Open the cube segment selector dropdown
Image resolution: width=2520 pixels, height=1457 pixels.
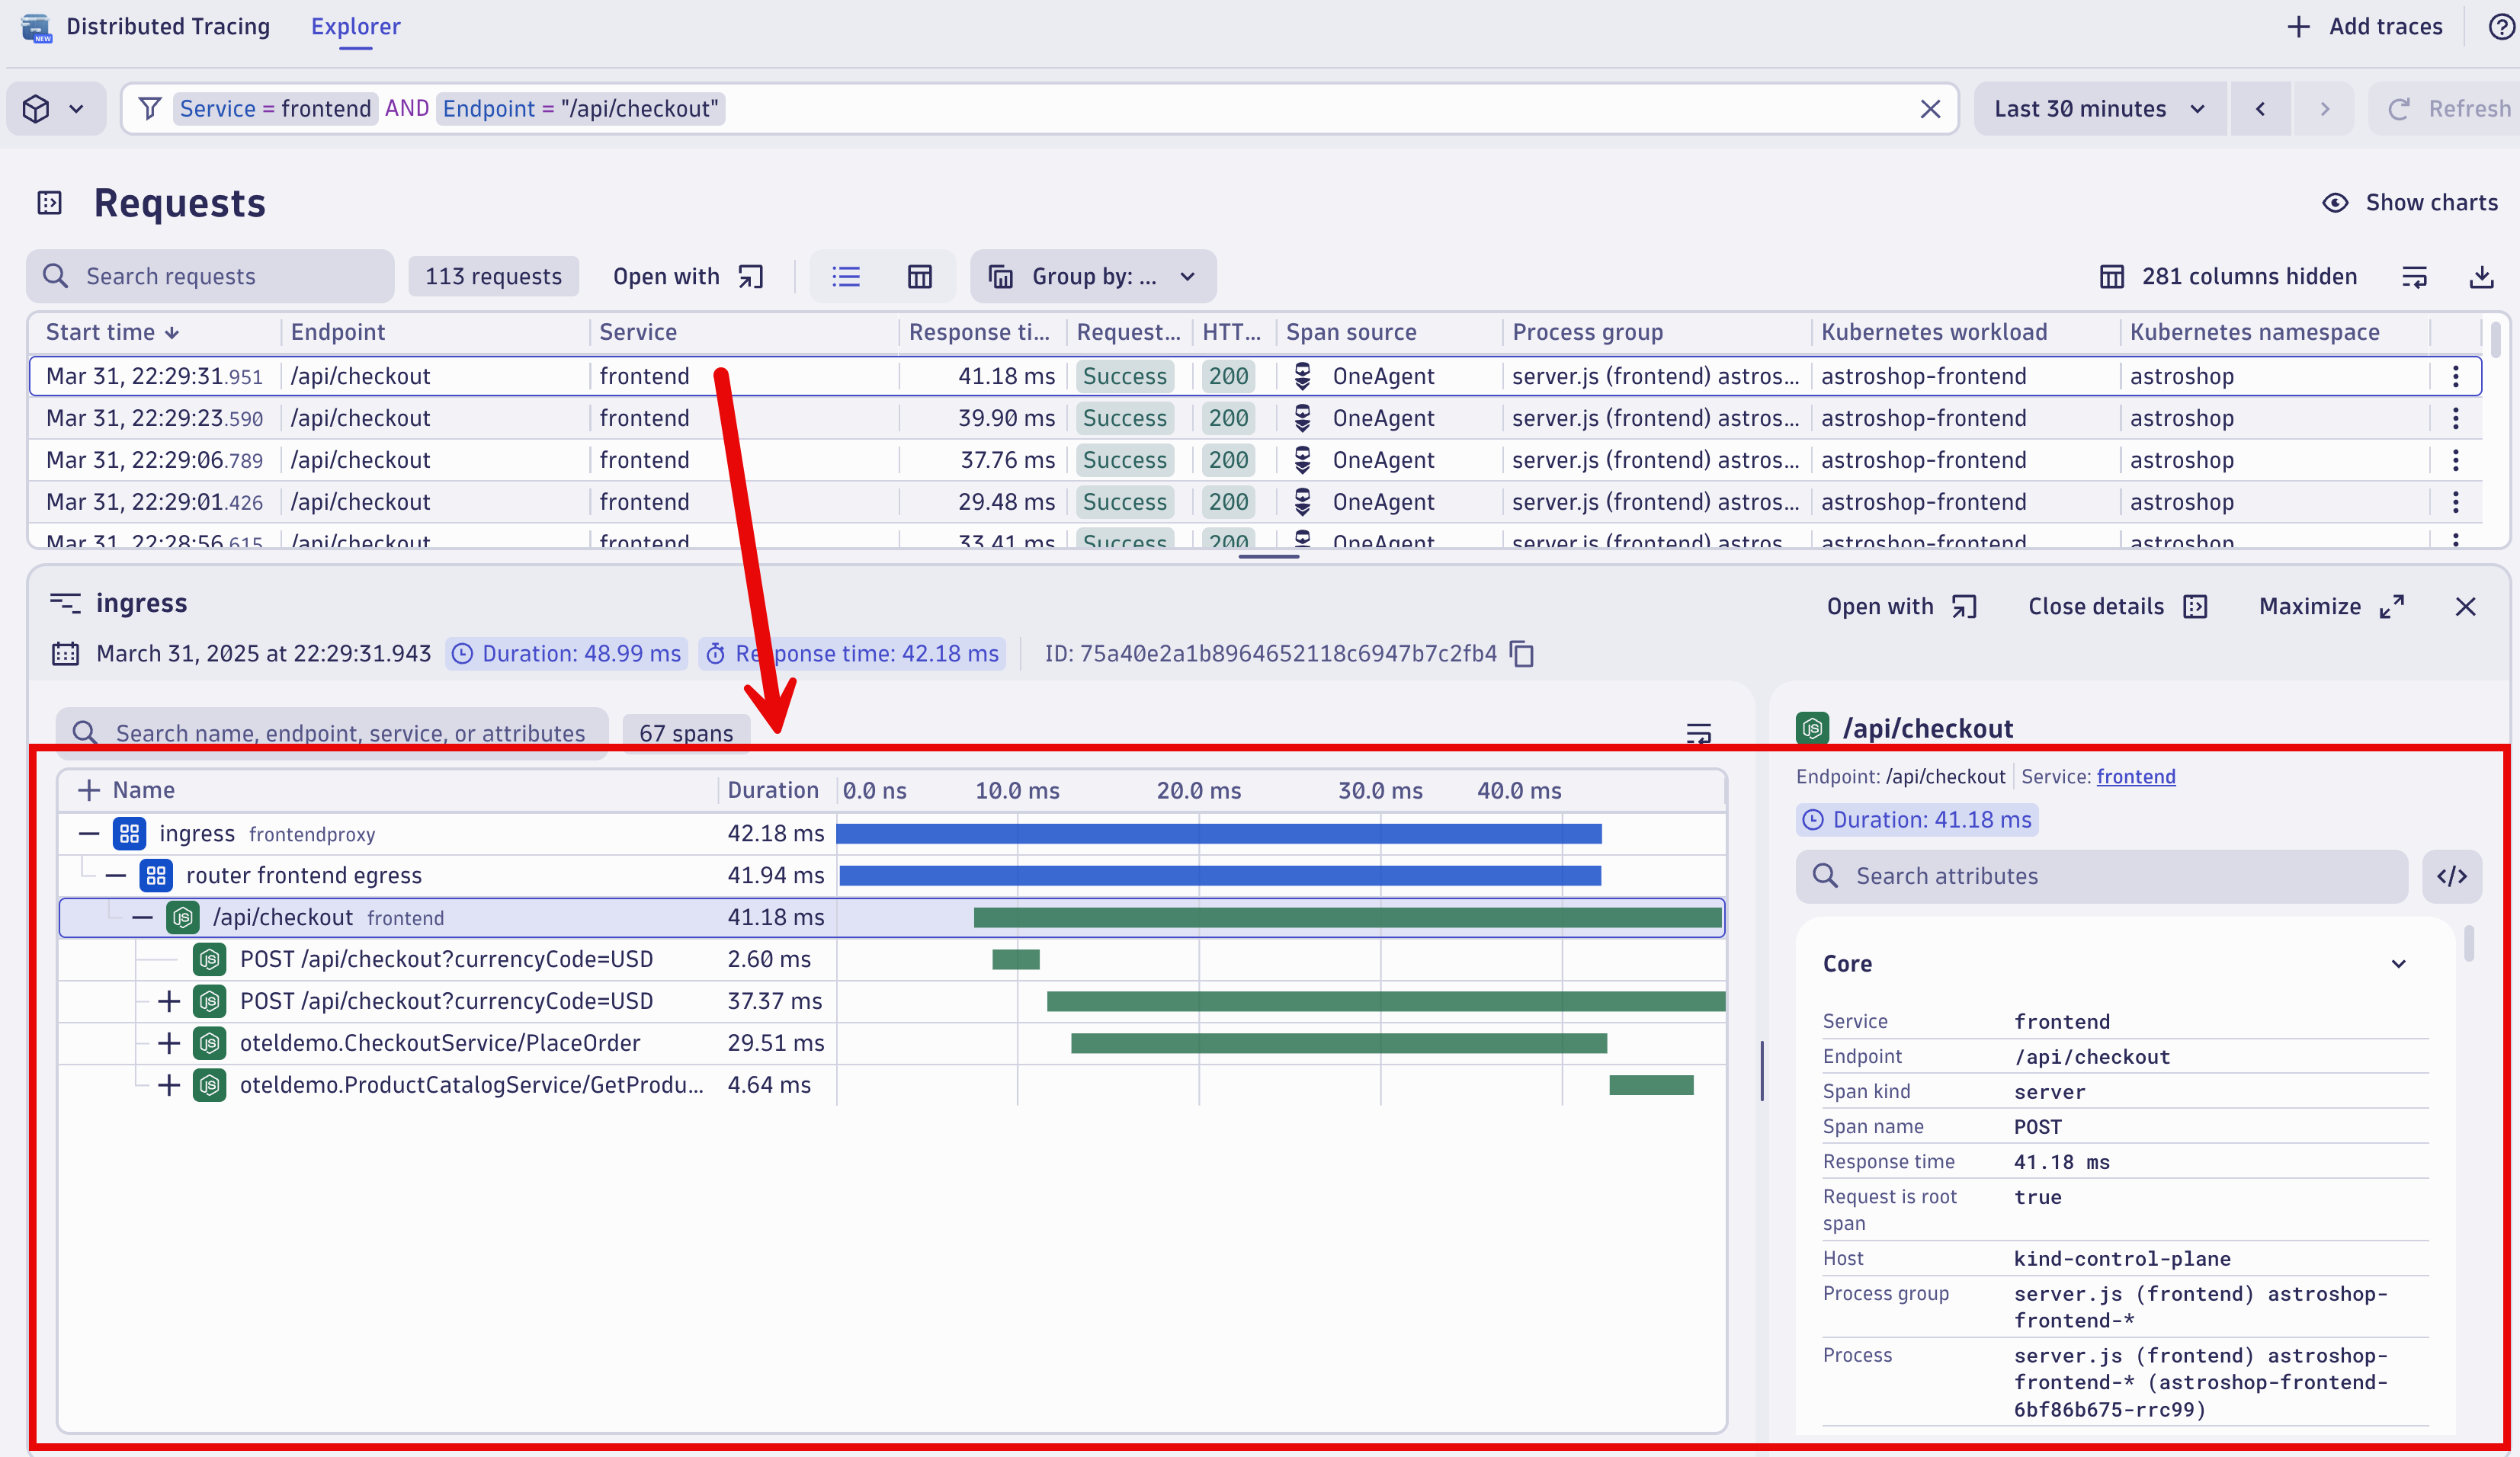pos(56,108)
